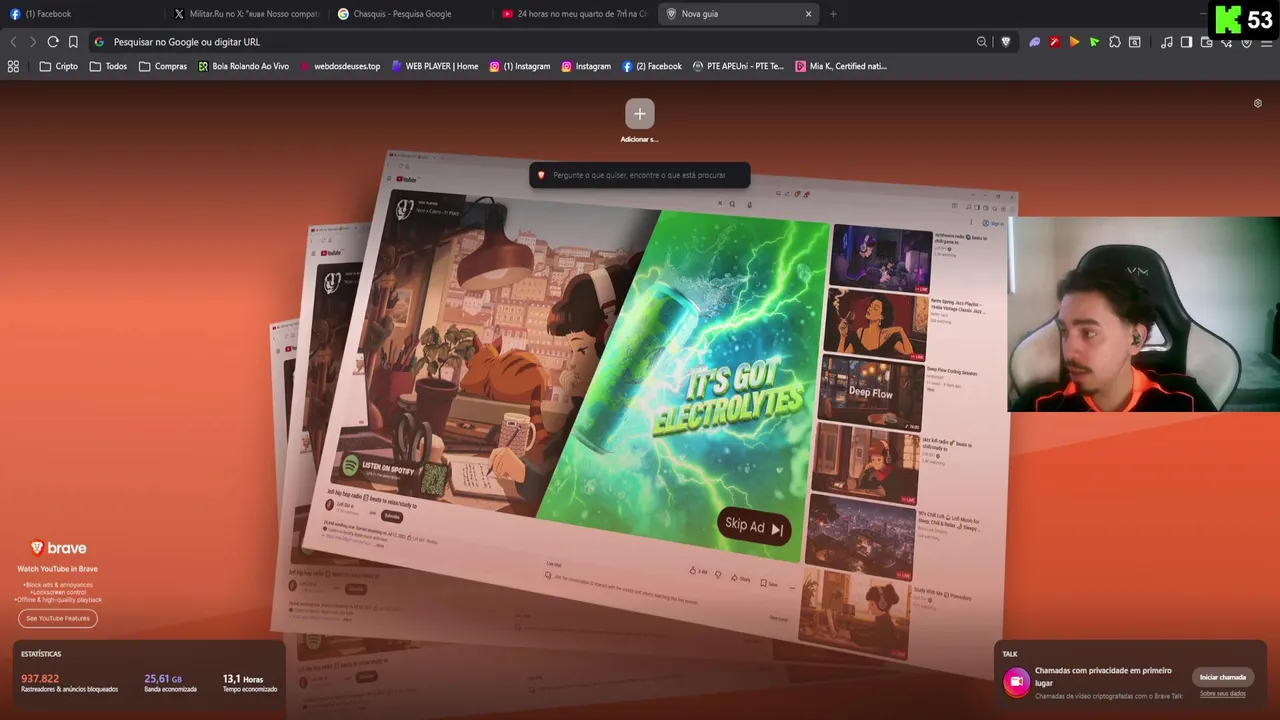Reload the current page
Screen dimensions: 1280x720
[x=53, y=42]
